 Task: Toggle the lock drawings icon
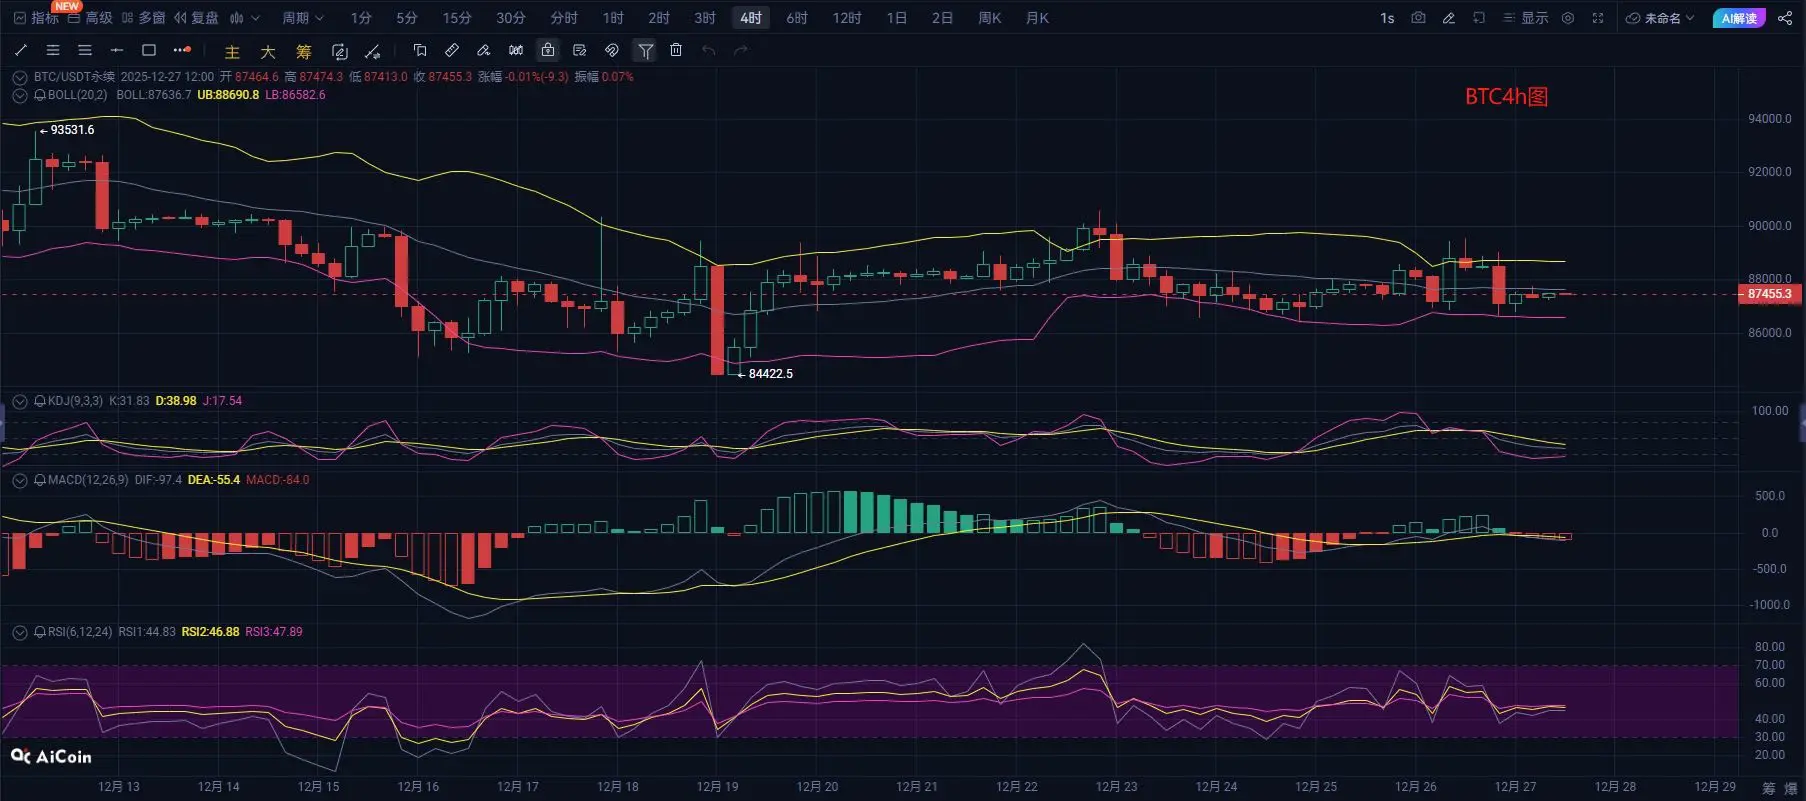(548, 50)
